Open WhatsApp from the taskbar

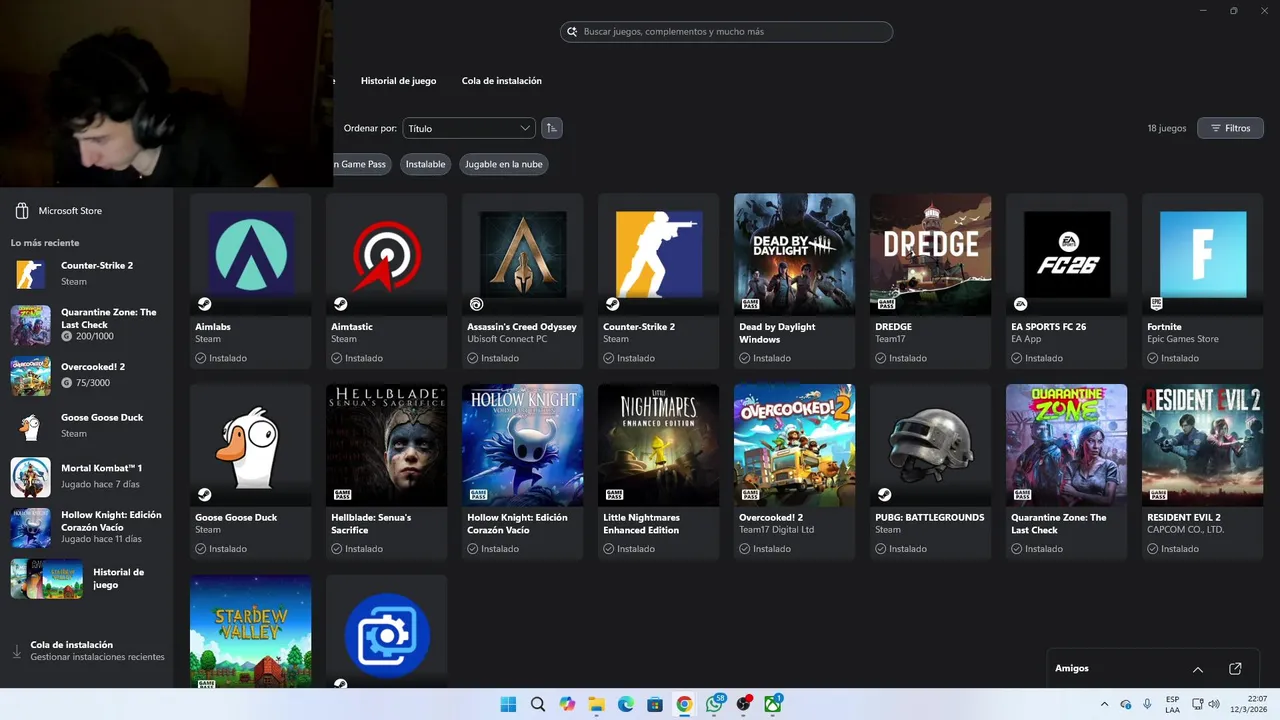point(714,704)
